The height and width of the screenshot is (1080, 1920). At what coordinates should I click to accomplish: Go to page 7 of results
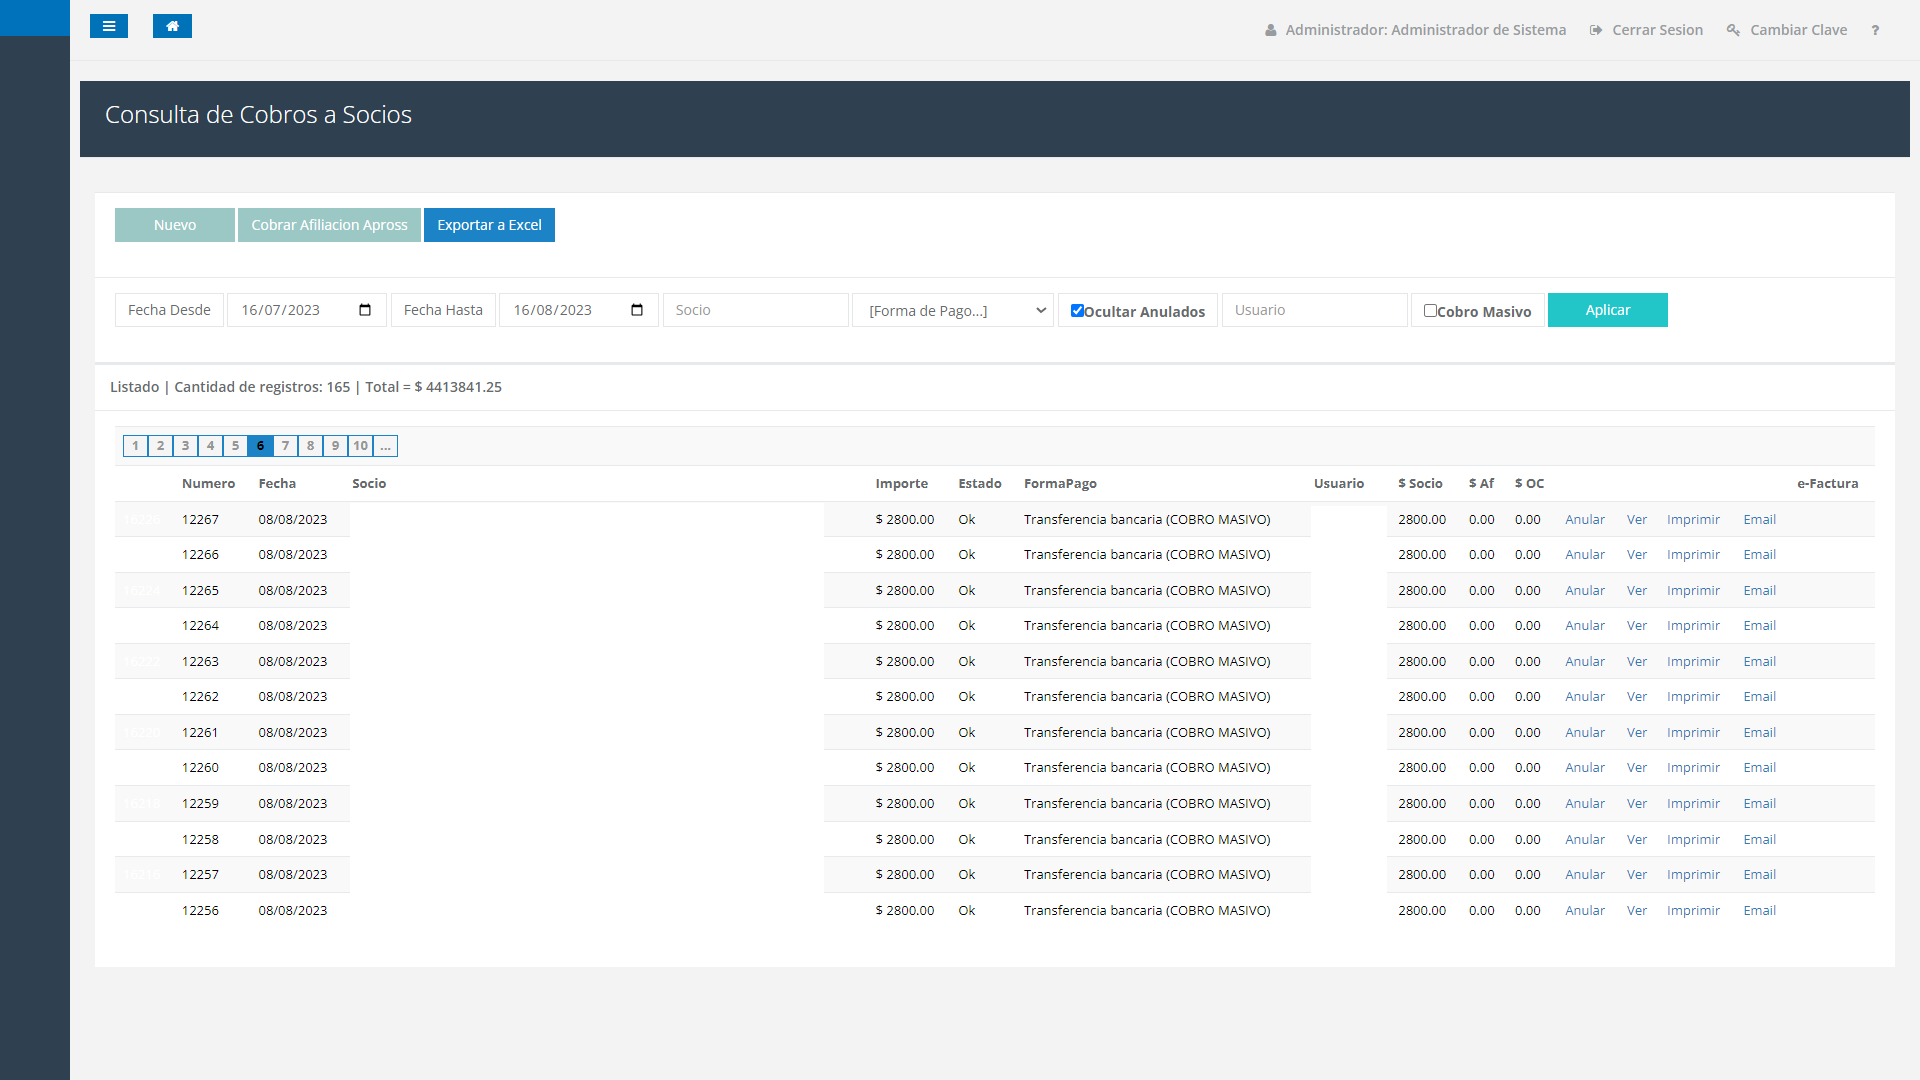point(285,446)
